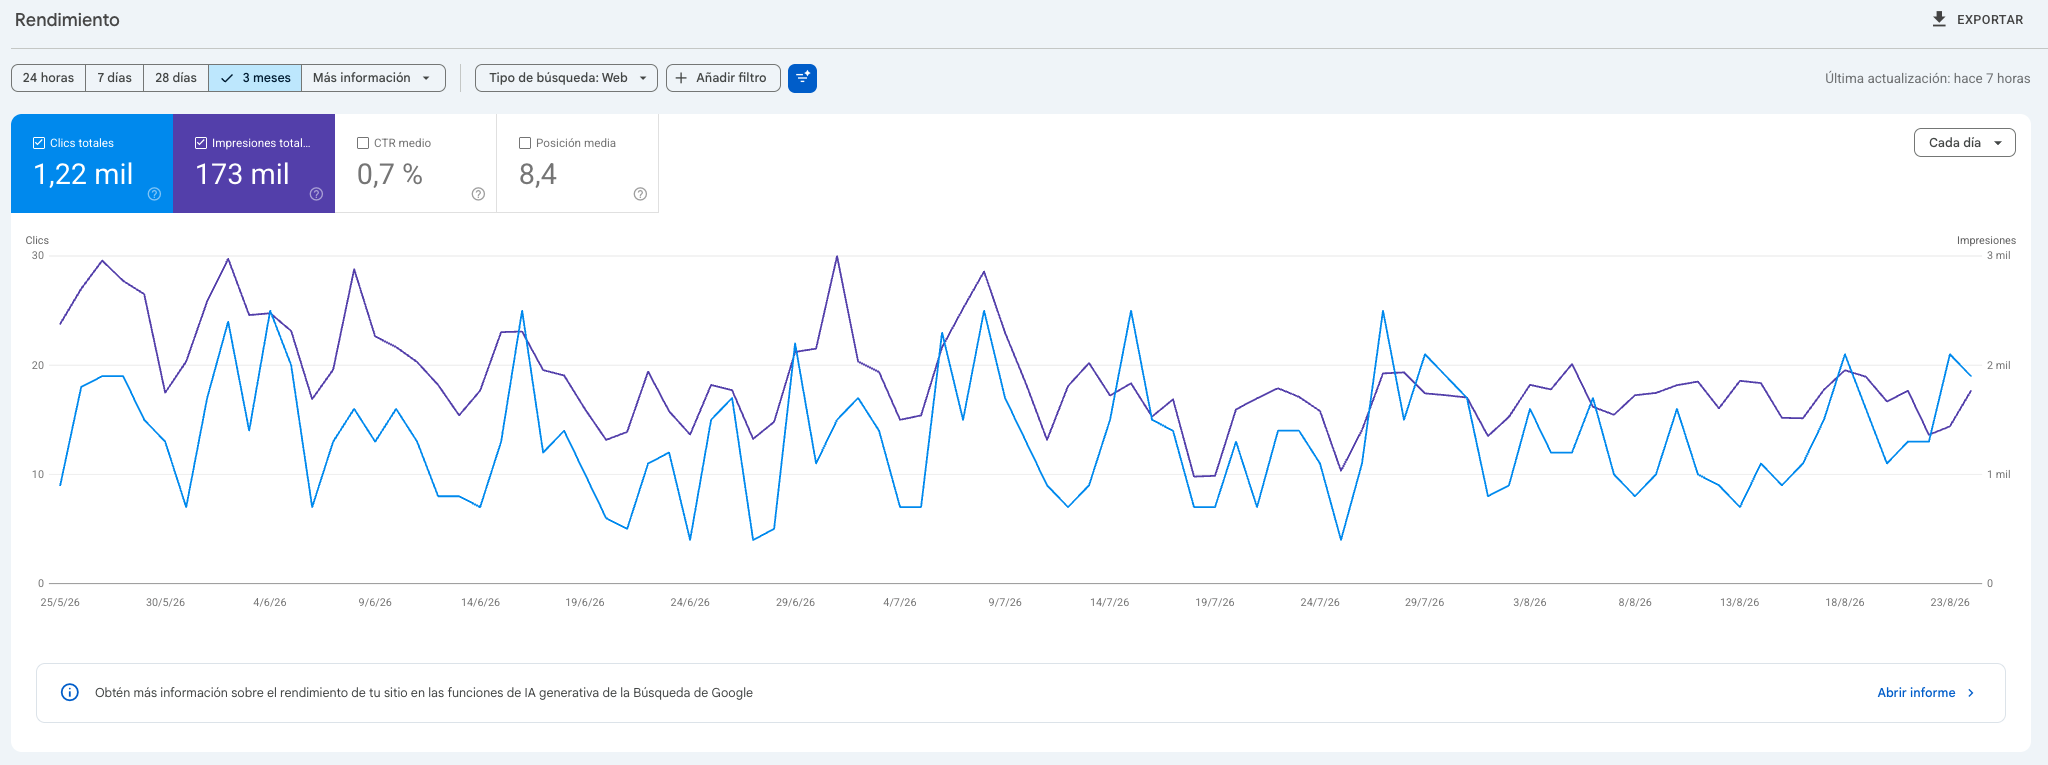Viewport: 2048px width, 765px height.
Task: Click the Rendimiento page heading
Action: click(x=67, y=20)
